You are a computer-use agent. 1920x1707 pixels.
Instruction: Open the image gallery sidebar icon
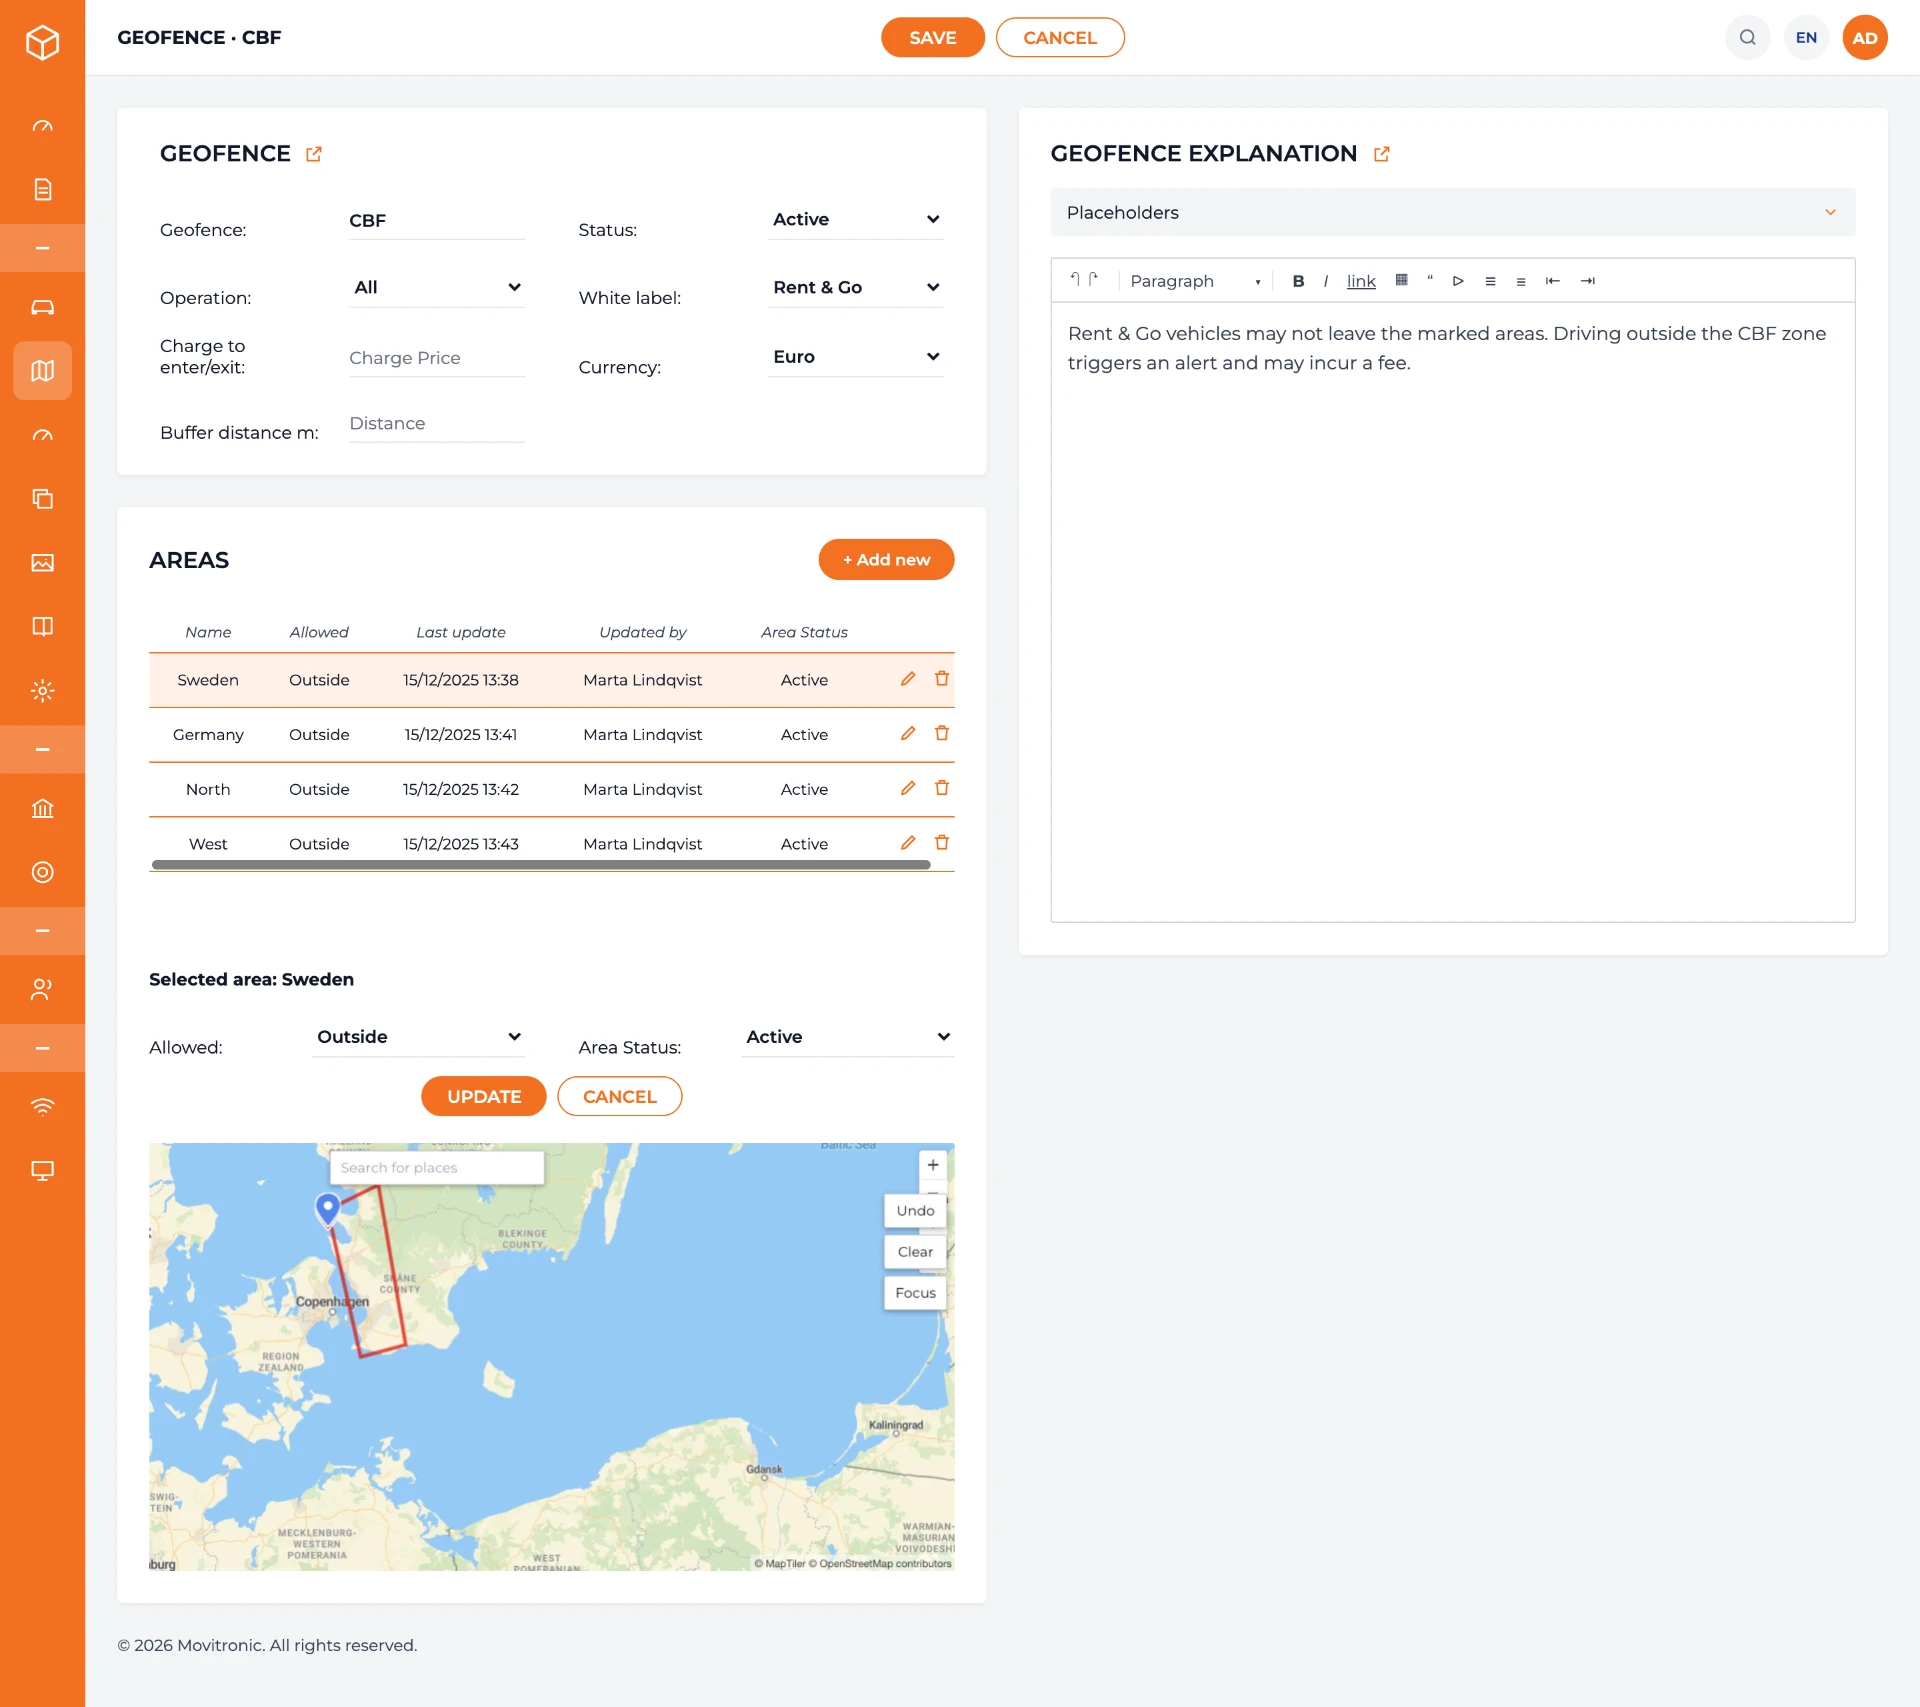(42, 563)
